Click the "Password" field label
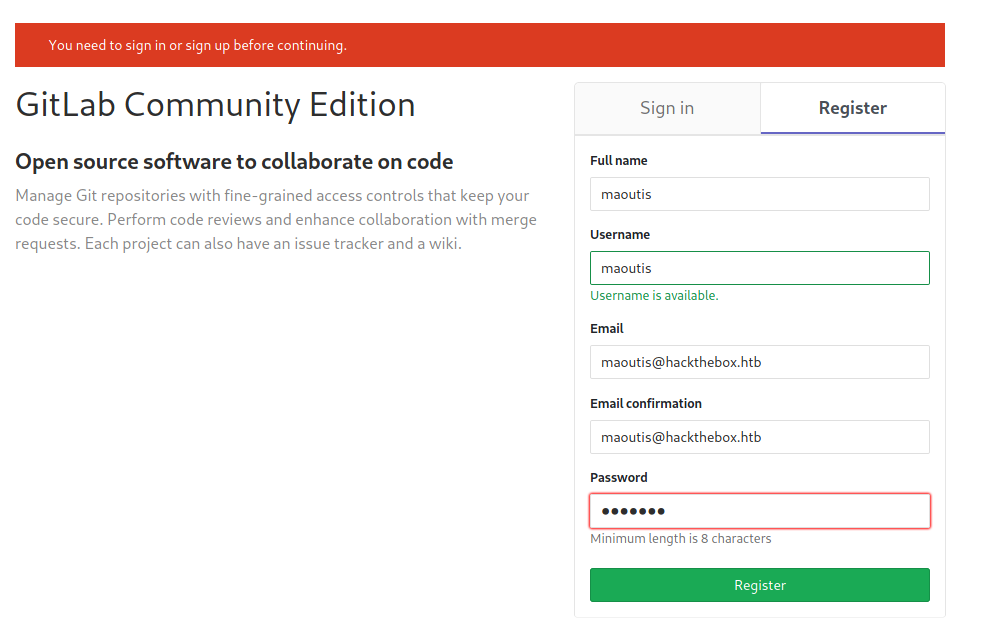 (618, 477)
